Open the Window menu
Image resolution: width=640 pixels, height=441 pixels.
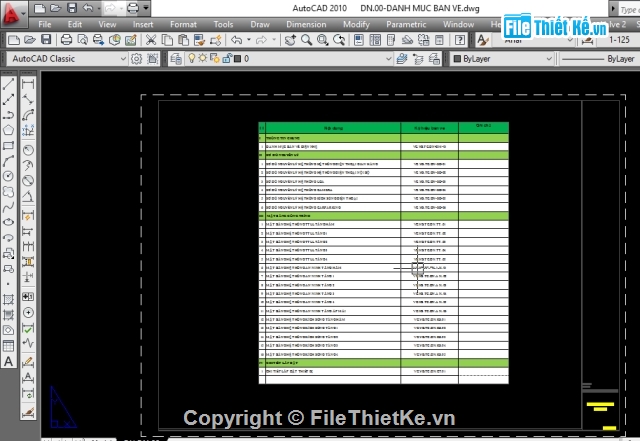pos(458,24)
